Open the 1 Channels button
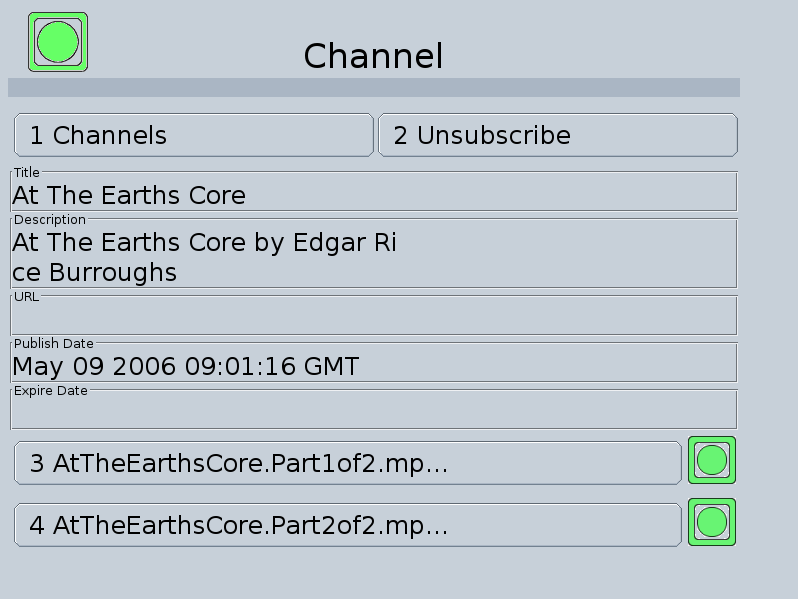Viewport: 798px width, 599px height. [x=194, y=135]
